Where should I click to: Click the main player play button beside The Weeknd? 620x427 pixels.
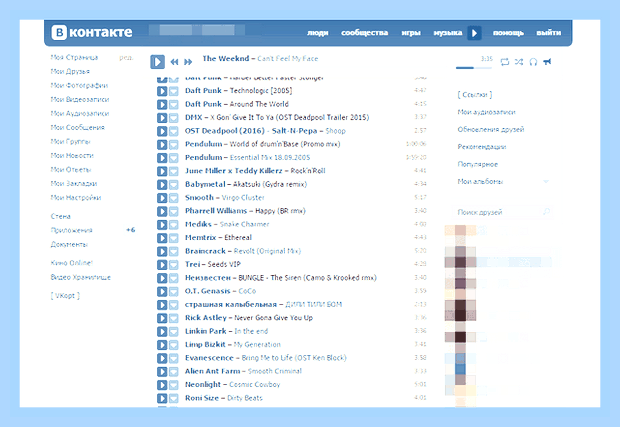157,62
